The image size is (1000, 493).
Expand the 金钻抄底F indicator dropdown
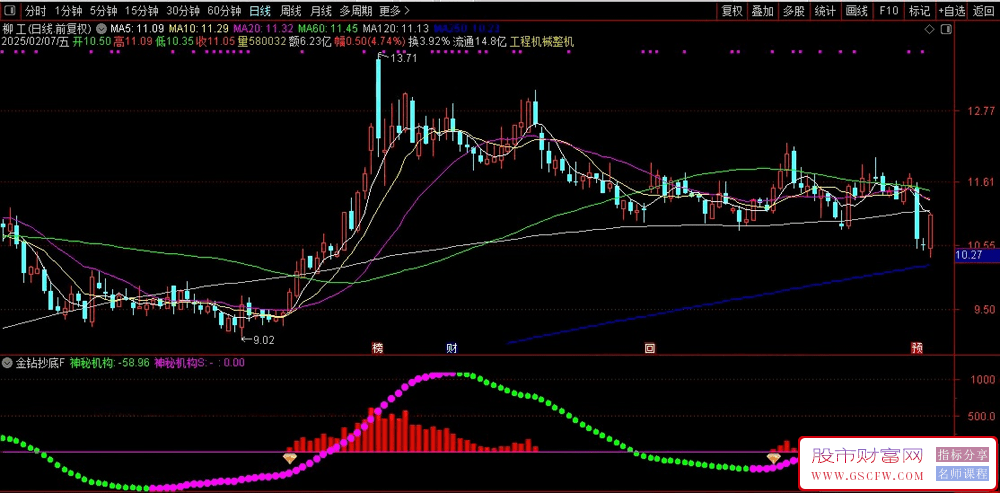8,362
